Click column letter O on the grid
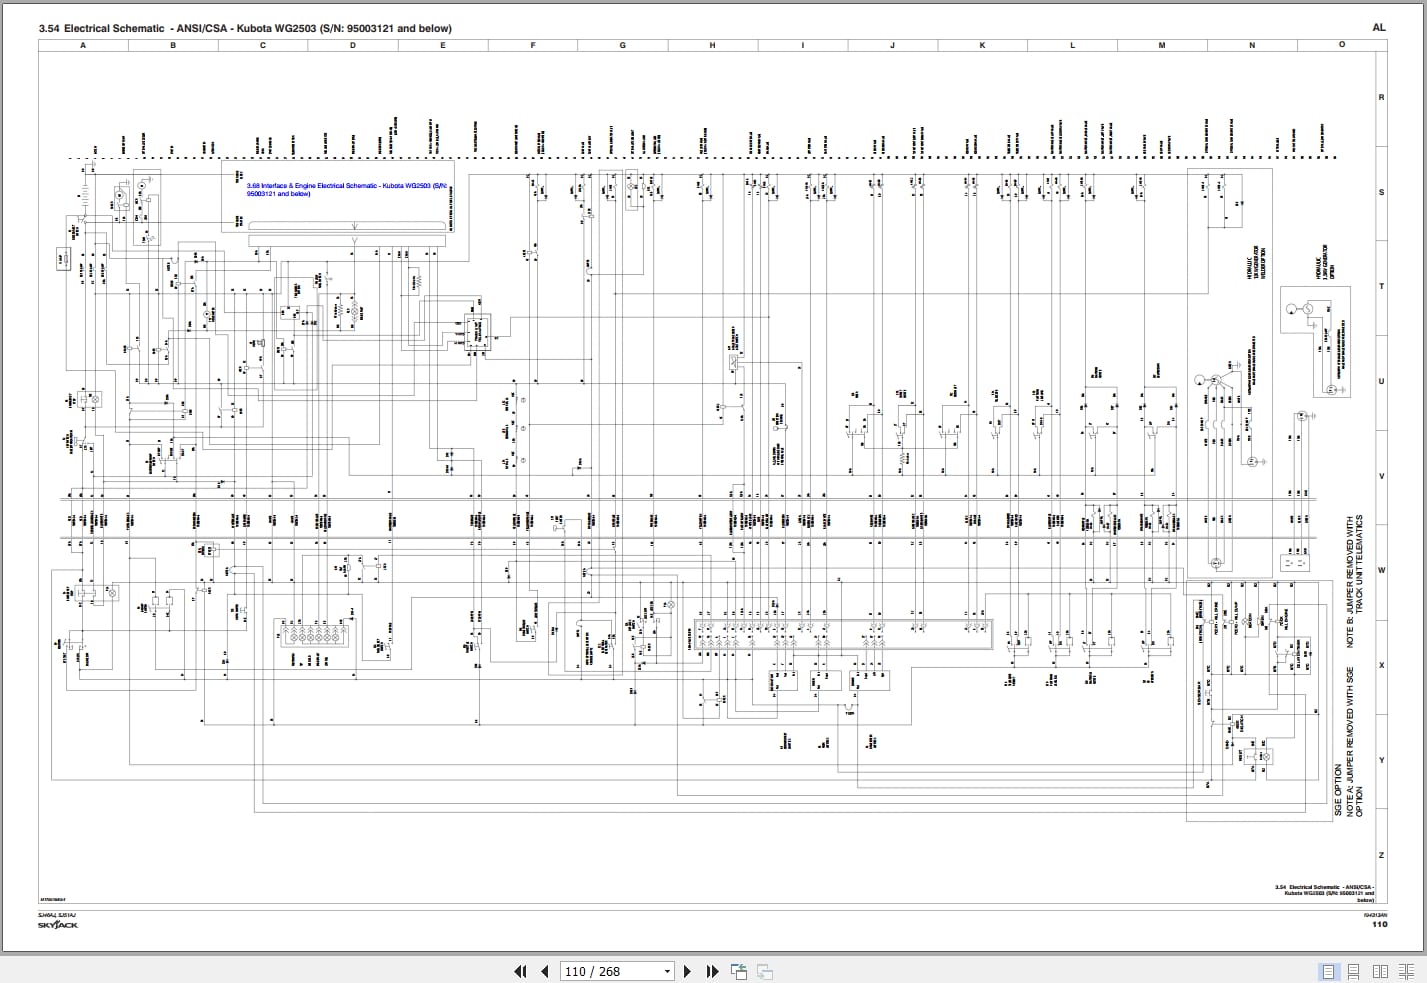 (x=1342, y=45)
